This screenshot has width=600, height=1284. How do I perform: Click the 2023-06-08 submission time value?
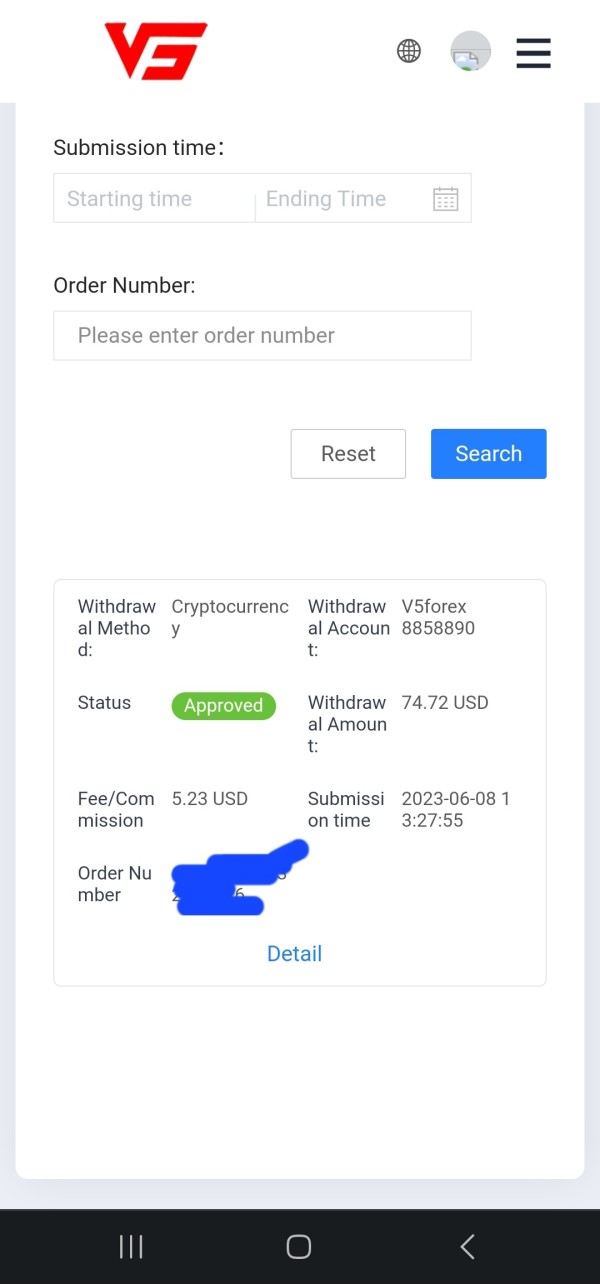[x=455, y=810]
